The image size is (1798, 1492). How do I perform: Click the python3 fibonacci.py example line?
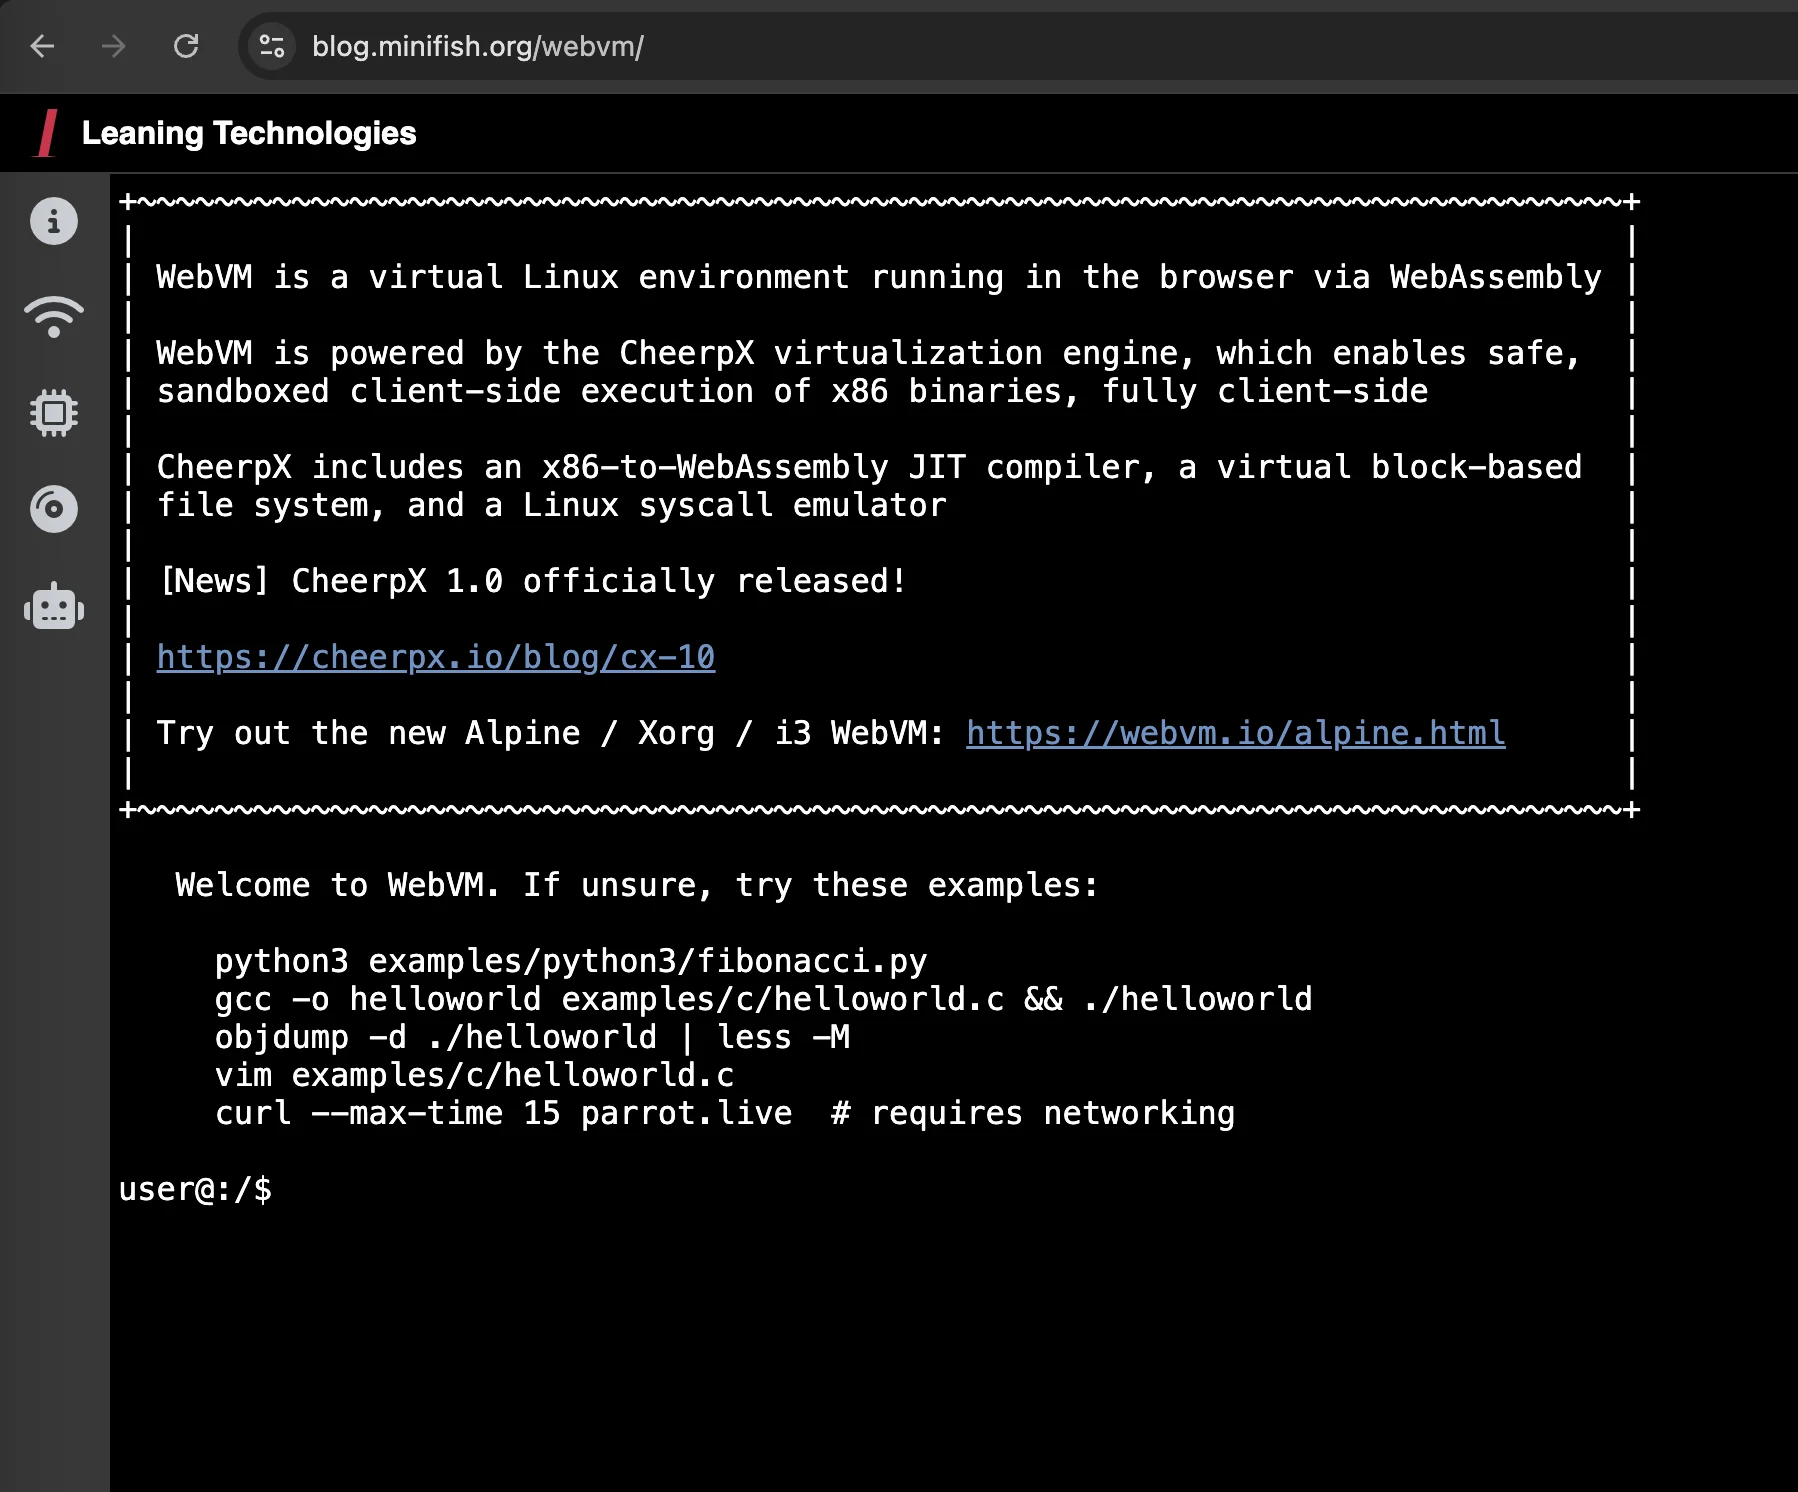click(571, 961)
